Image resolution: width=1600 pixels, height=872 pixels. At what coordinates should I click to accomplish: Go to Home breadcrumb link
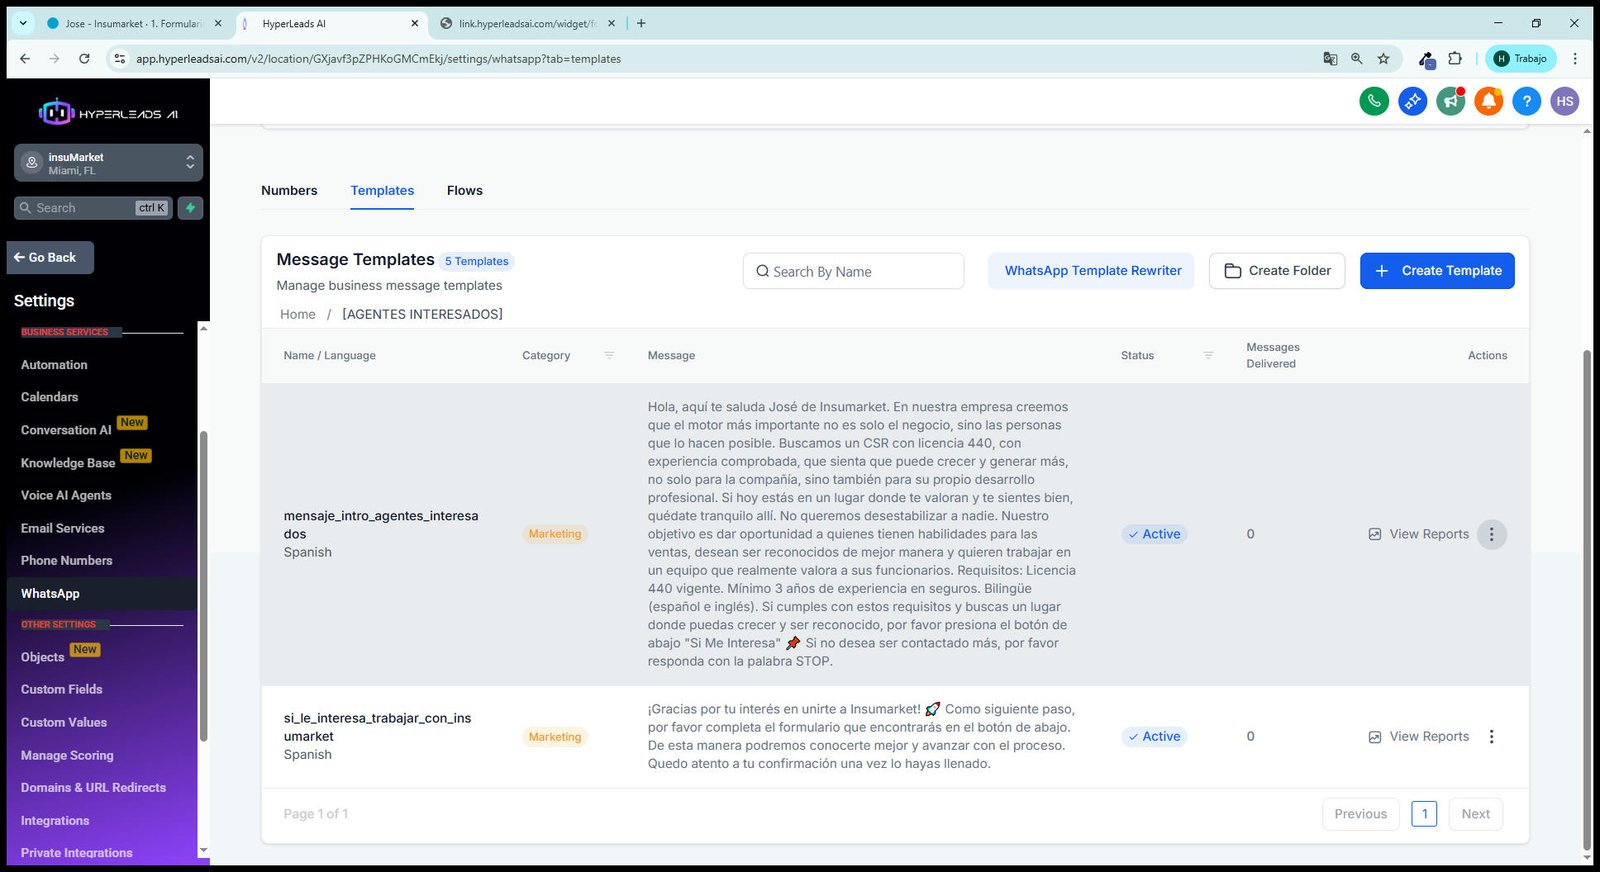click(x=298, y=314)
